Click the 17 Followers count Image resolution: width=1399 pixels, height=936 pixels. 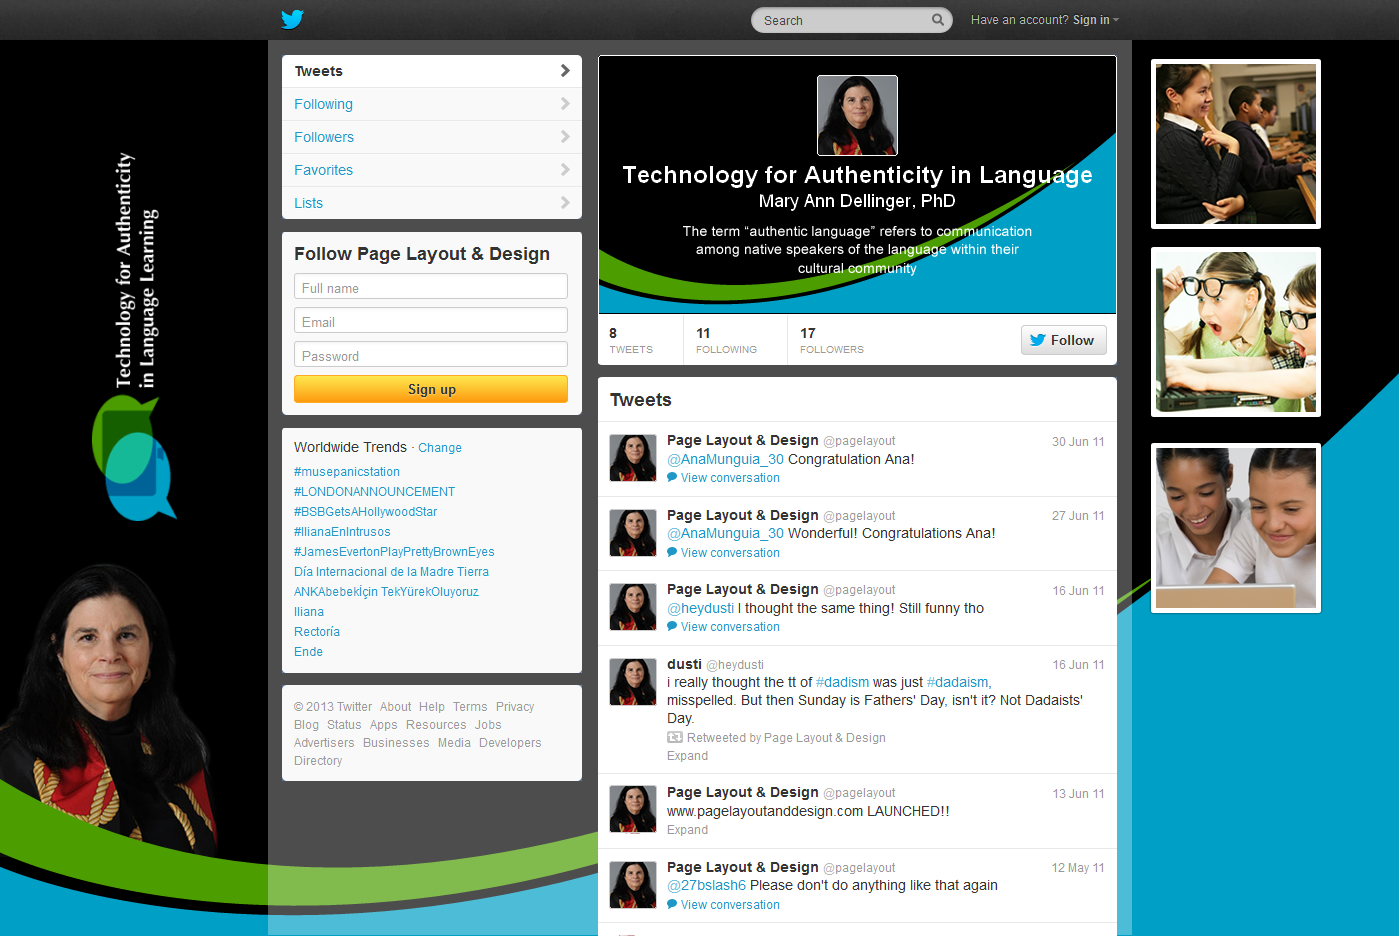coord(831,340)
